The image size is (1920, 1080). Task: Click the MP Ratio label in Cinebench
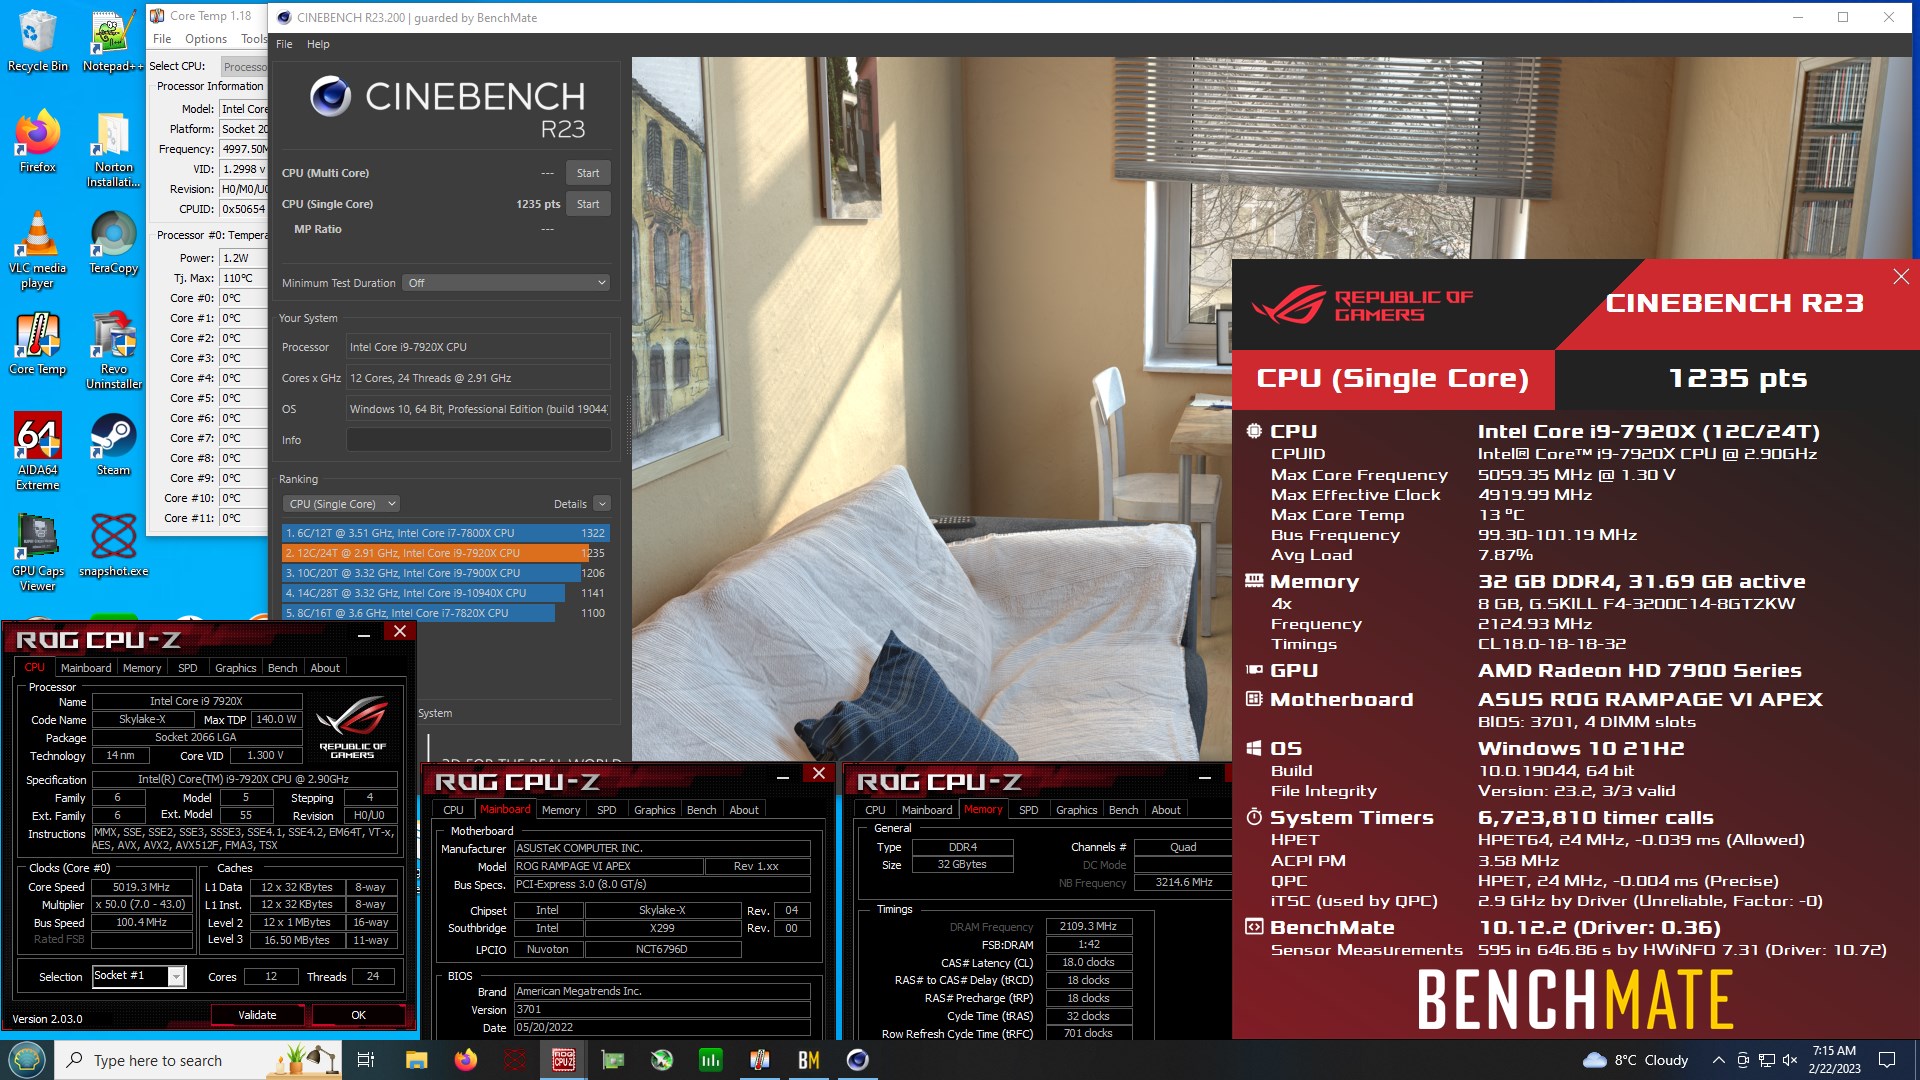318,229
